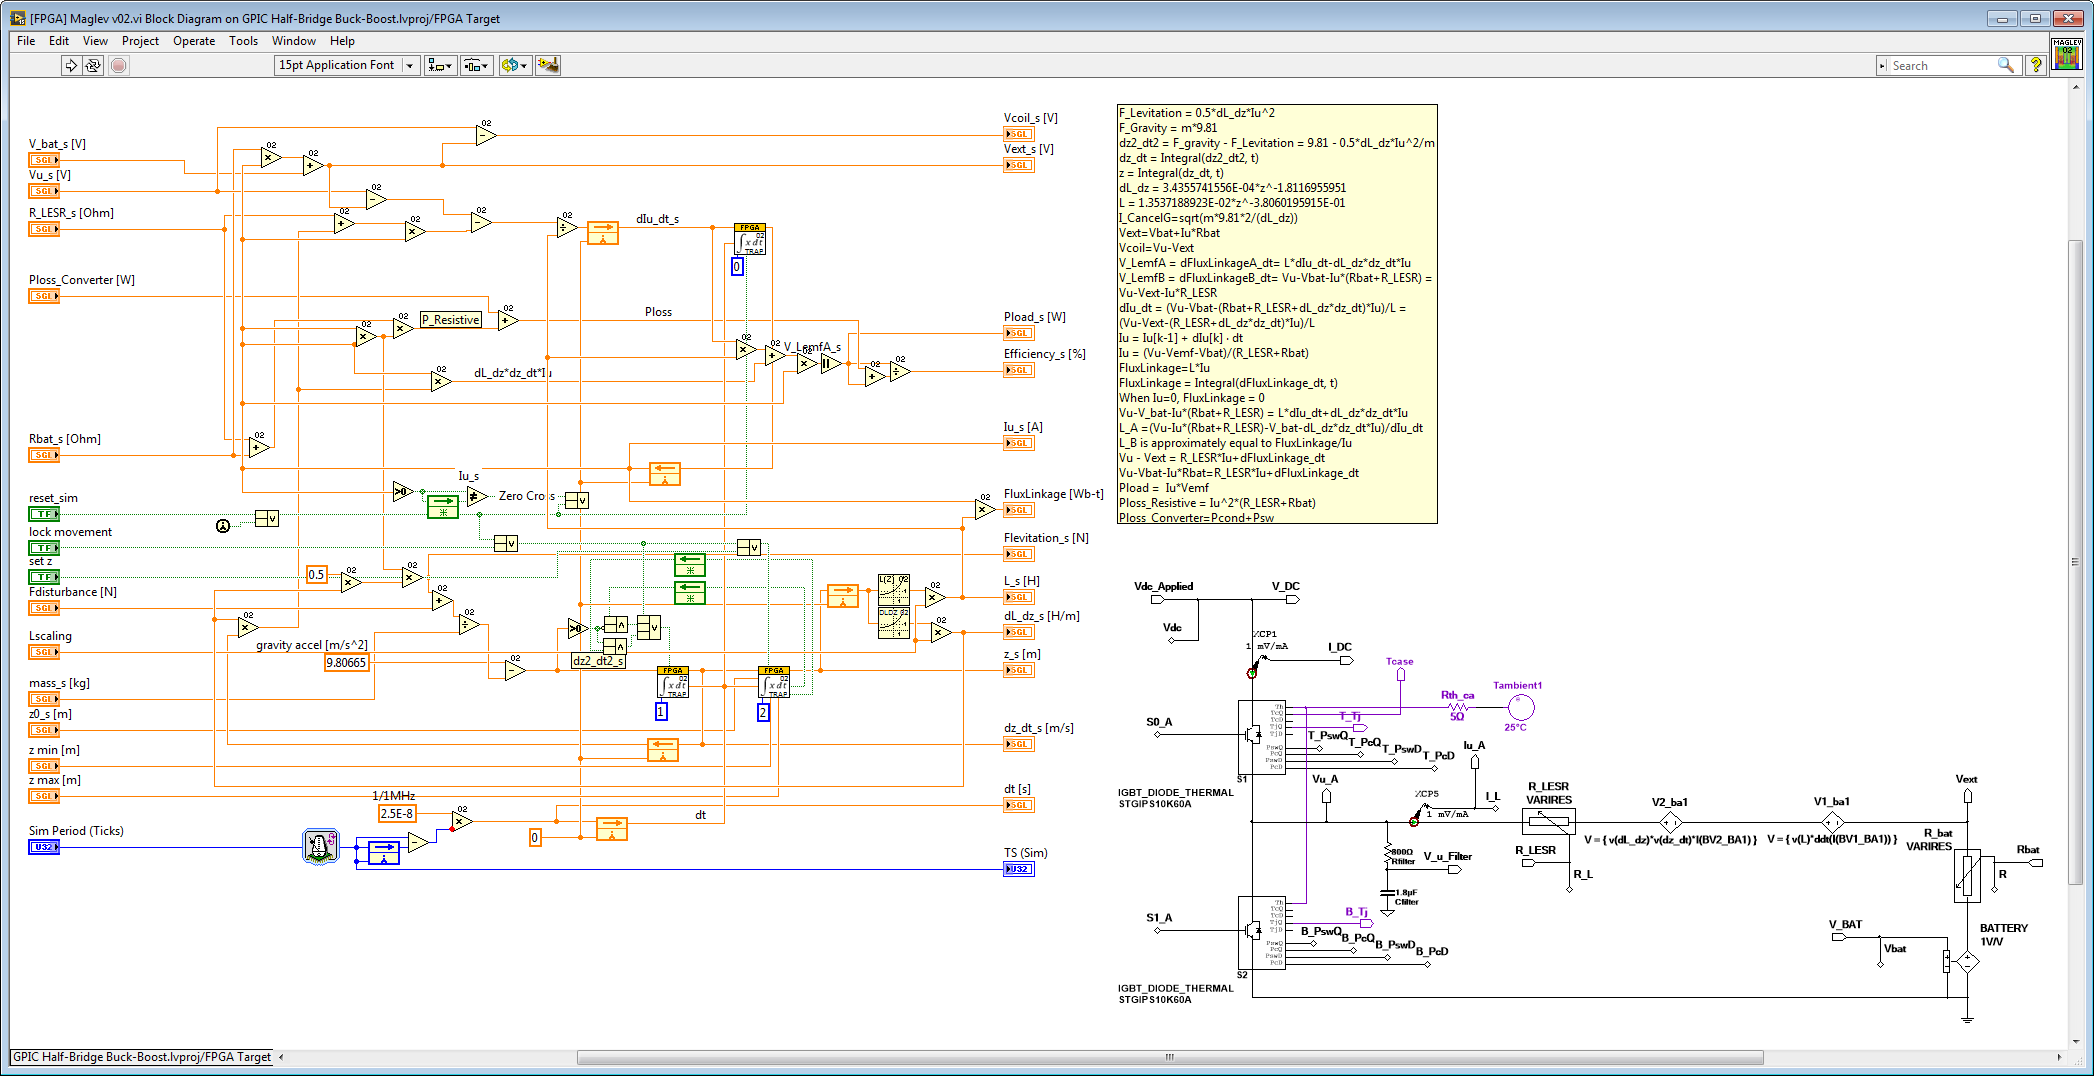Click the Run Continuously button
The width and height of the screenshot is (2094, 1076).
click(x=93, y=65)
